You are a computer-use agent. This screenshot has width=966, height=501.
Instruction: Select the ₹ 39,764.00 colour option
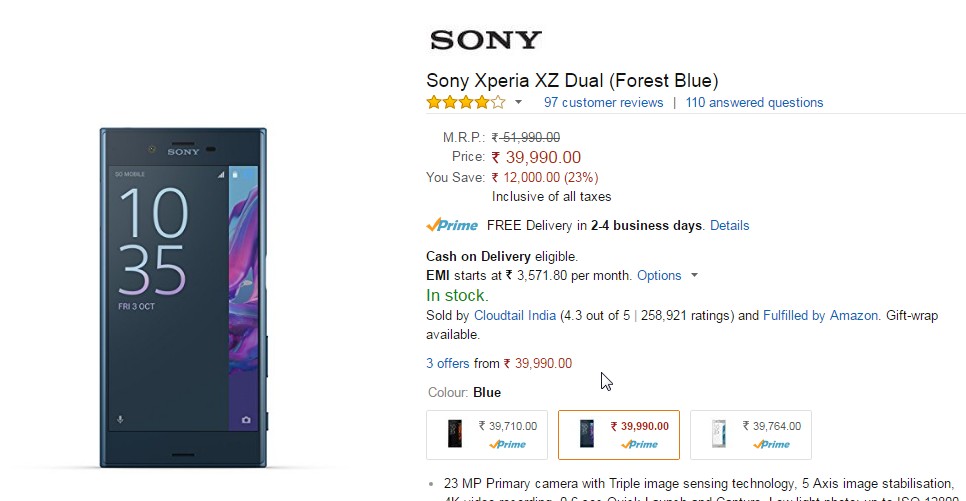coord(750,435)
